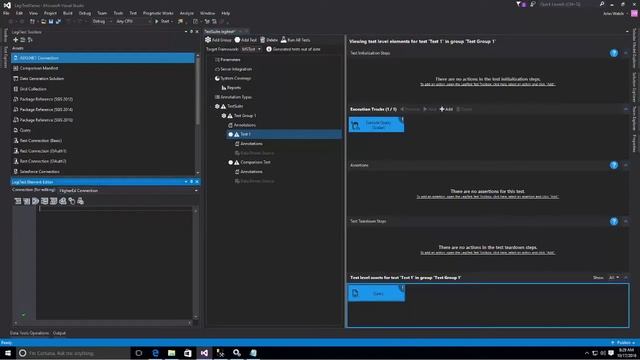Open Microsoft Edge from taskbar
640x360 pixels.
coord(155,353)
